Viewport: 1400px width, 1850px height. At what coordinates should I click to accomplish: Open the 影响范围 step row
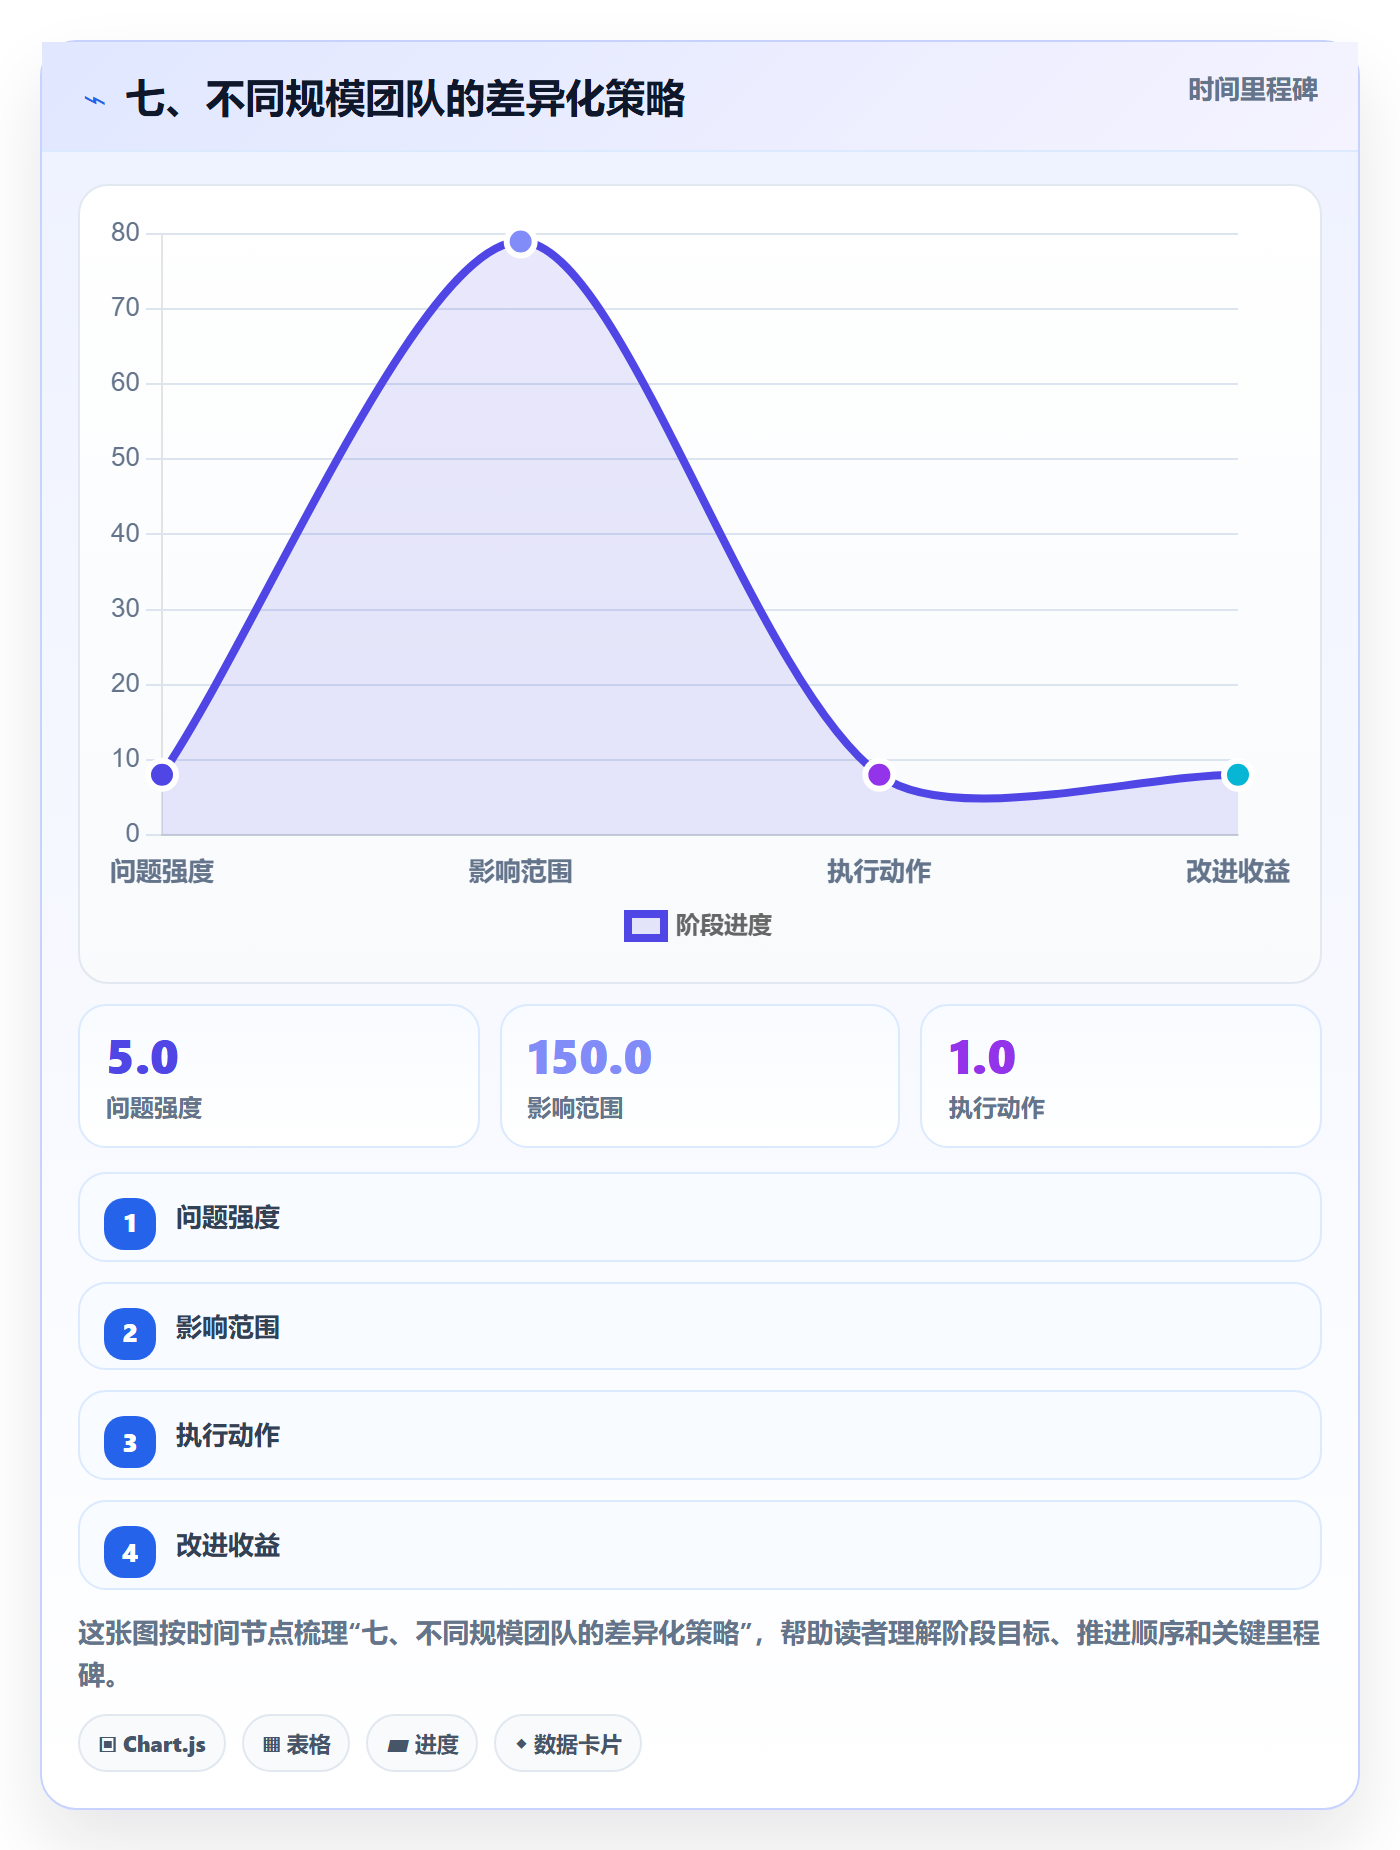700,1327
